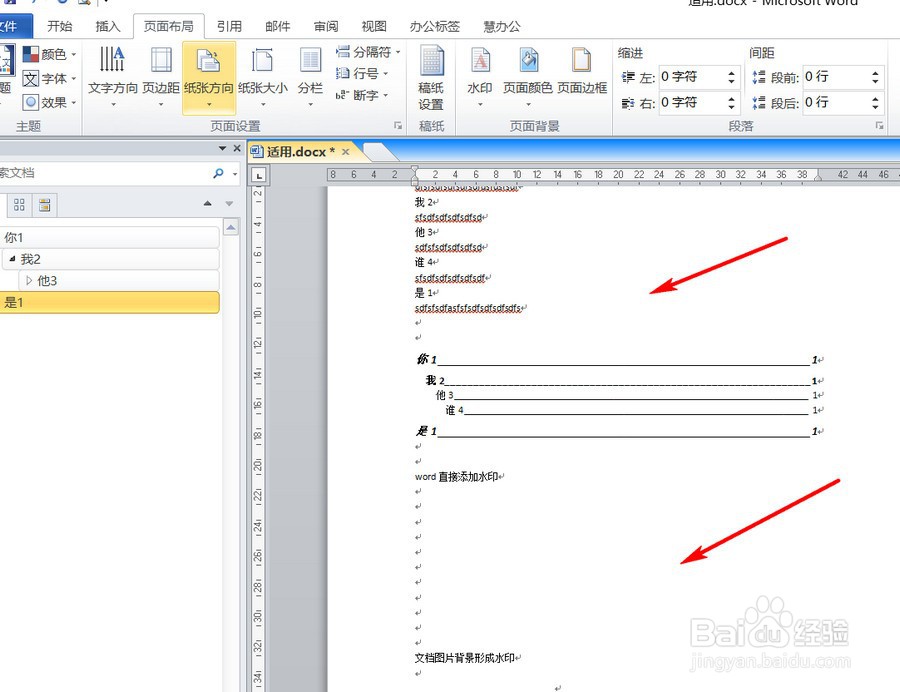Close the 适用.docx document tab
Viewport: 900px width, 692px height.
tap(346, 152)
